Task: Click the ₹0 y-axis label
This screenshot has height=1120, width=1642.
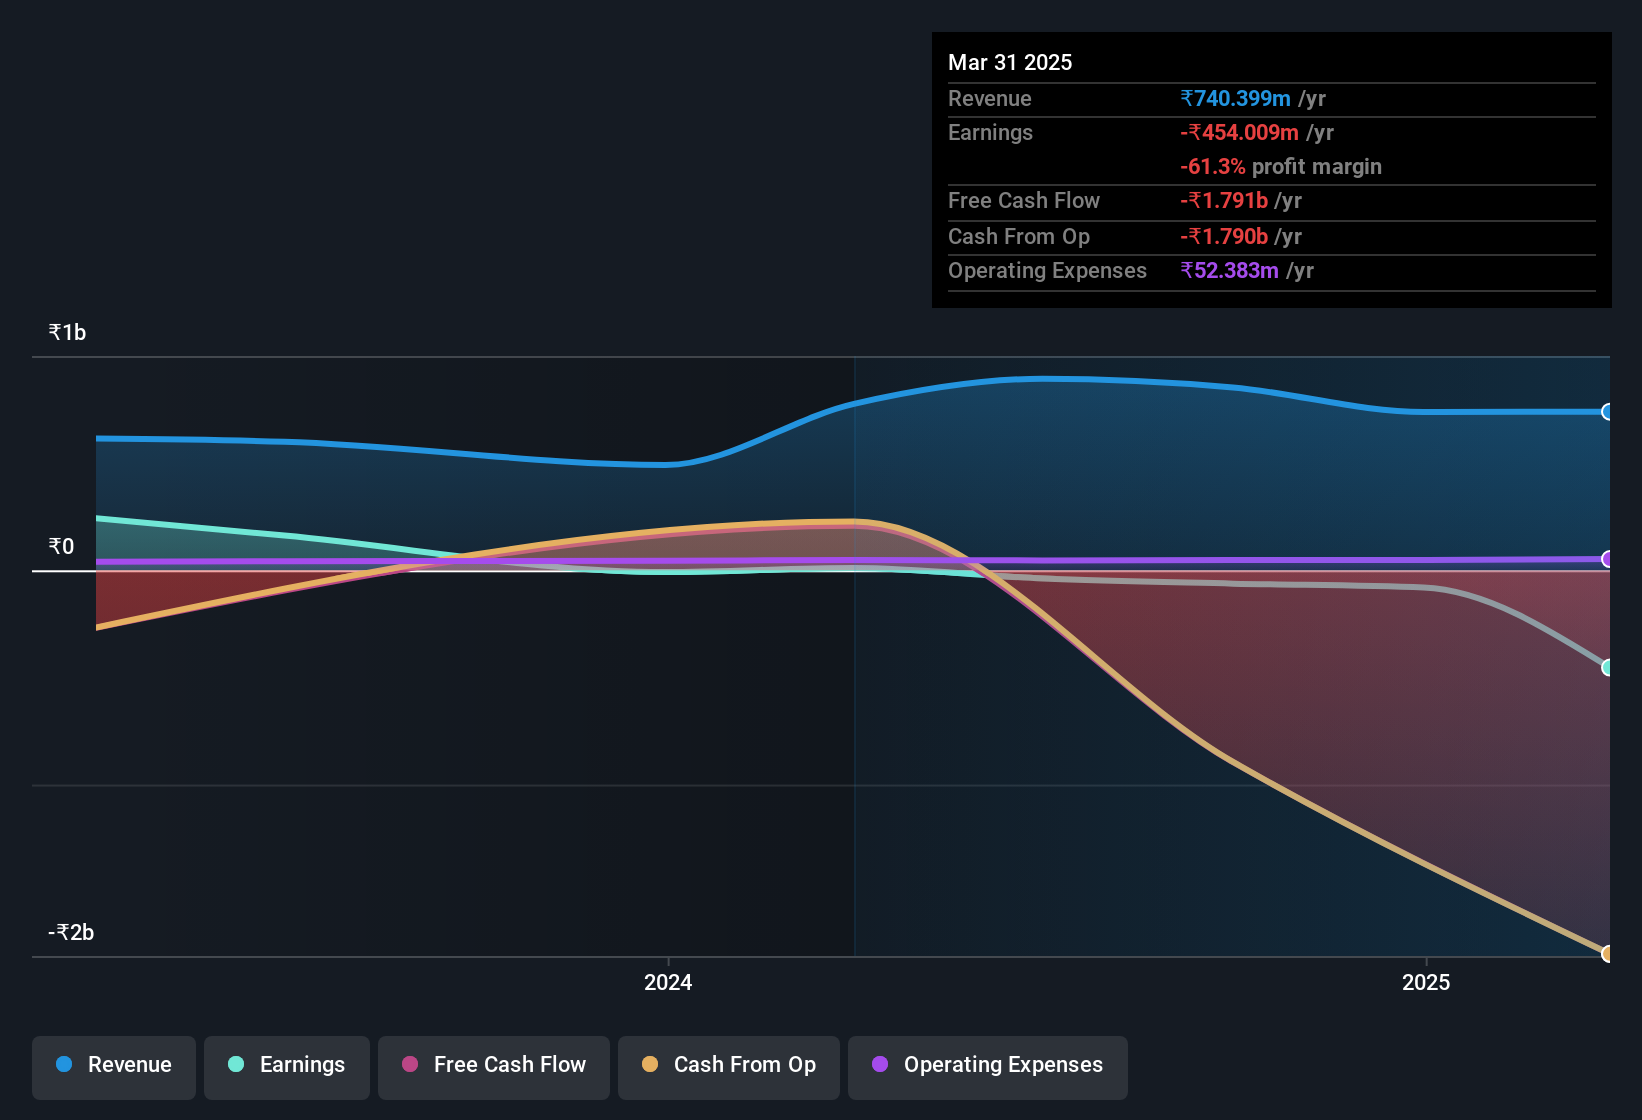Action: coord(61,546)
